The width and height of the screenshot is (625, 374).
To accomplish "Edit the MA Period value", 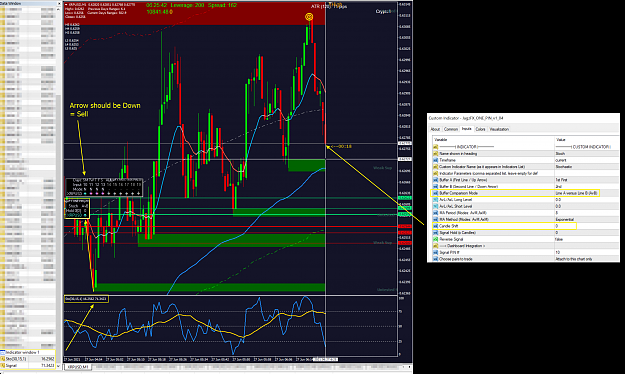I will click(586, 213).
